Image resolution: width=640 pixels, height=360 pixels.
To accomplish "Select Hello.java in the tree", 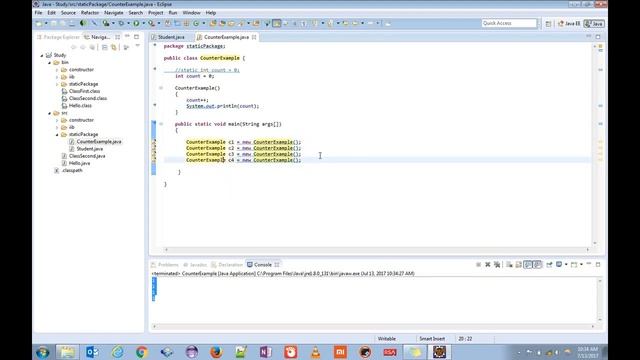I will coord(79,163).
